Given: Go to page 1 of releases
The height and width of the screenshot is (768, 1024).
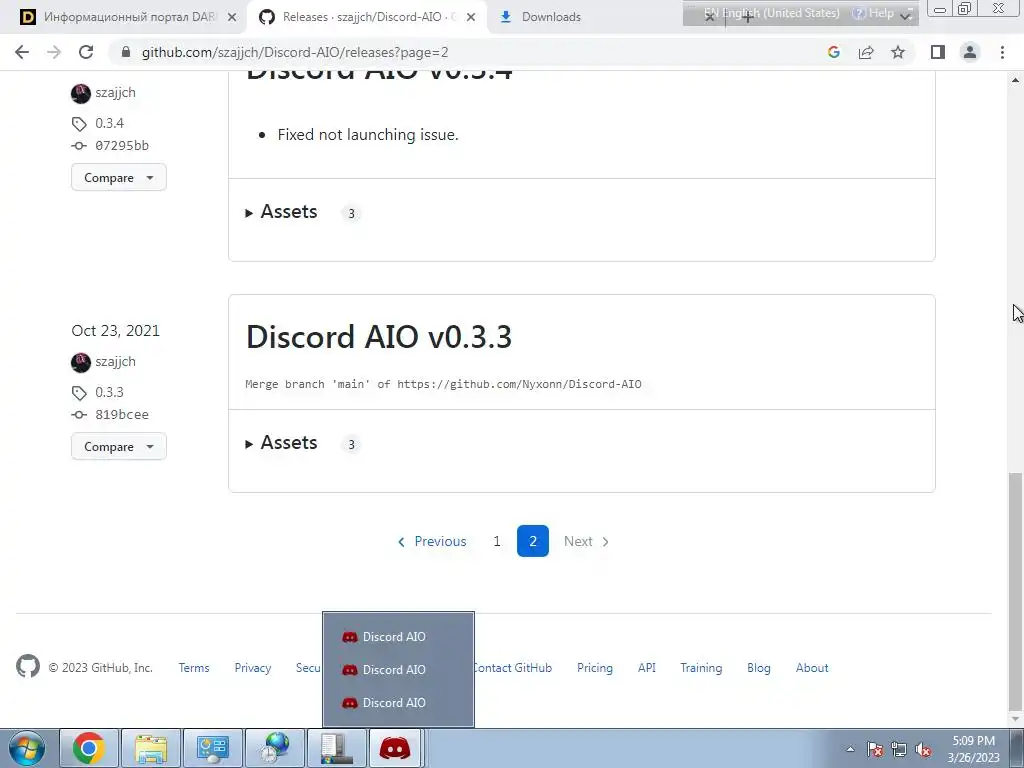Looking at the screenshot, I should (497, 541).
